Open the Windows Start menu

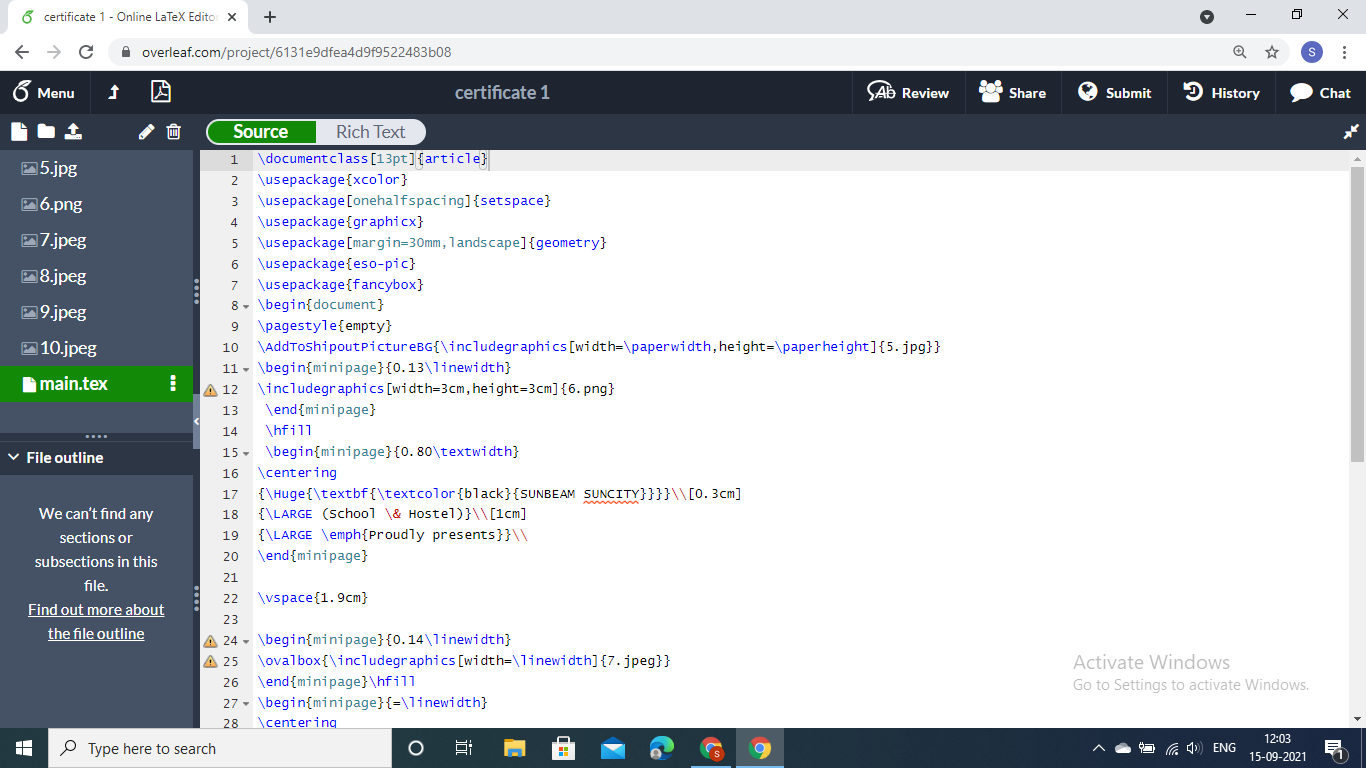tap(24, 748)
